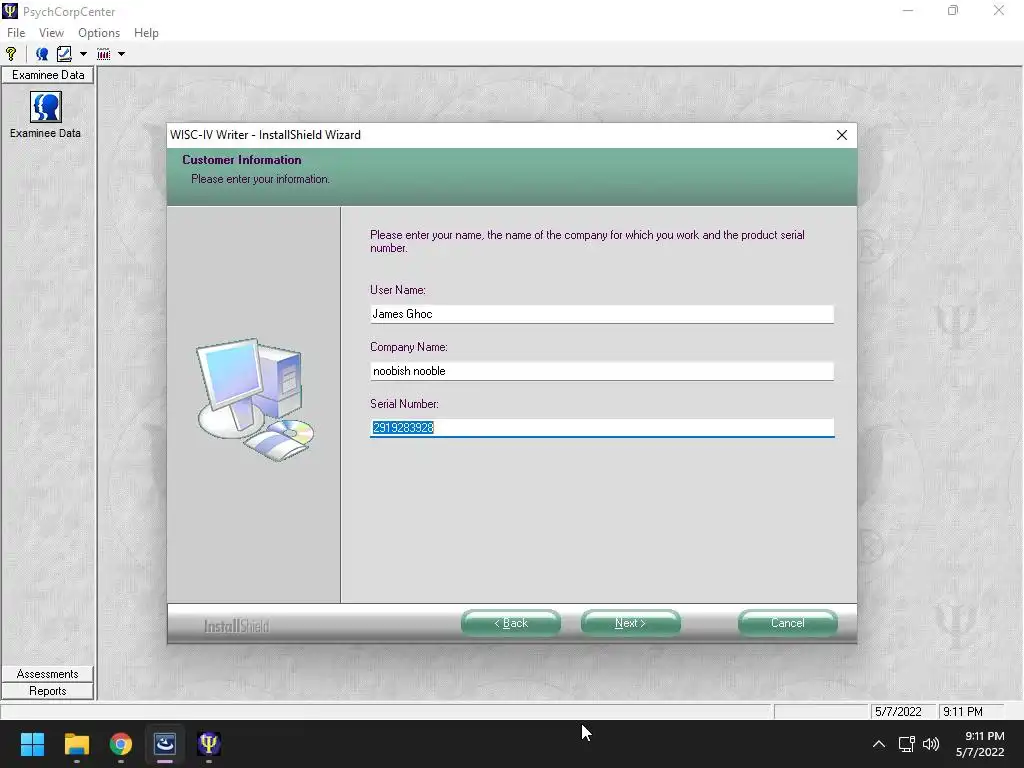Open the taskbar clock and date
This screenshot has width=1024, height=768.
(x=980, y=744)
